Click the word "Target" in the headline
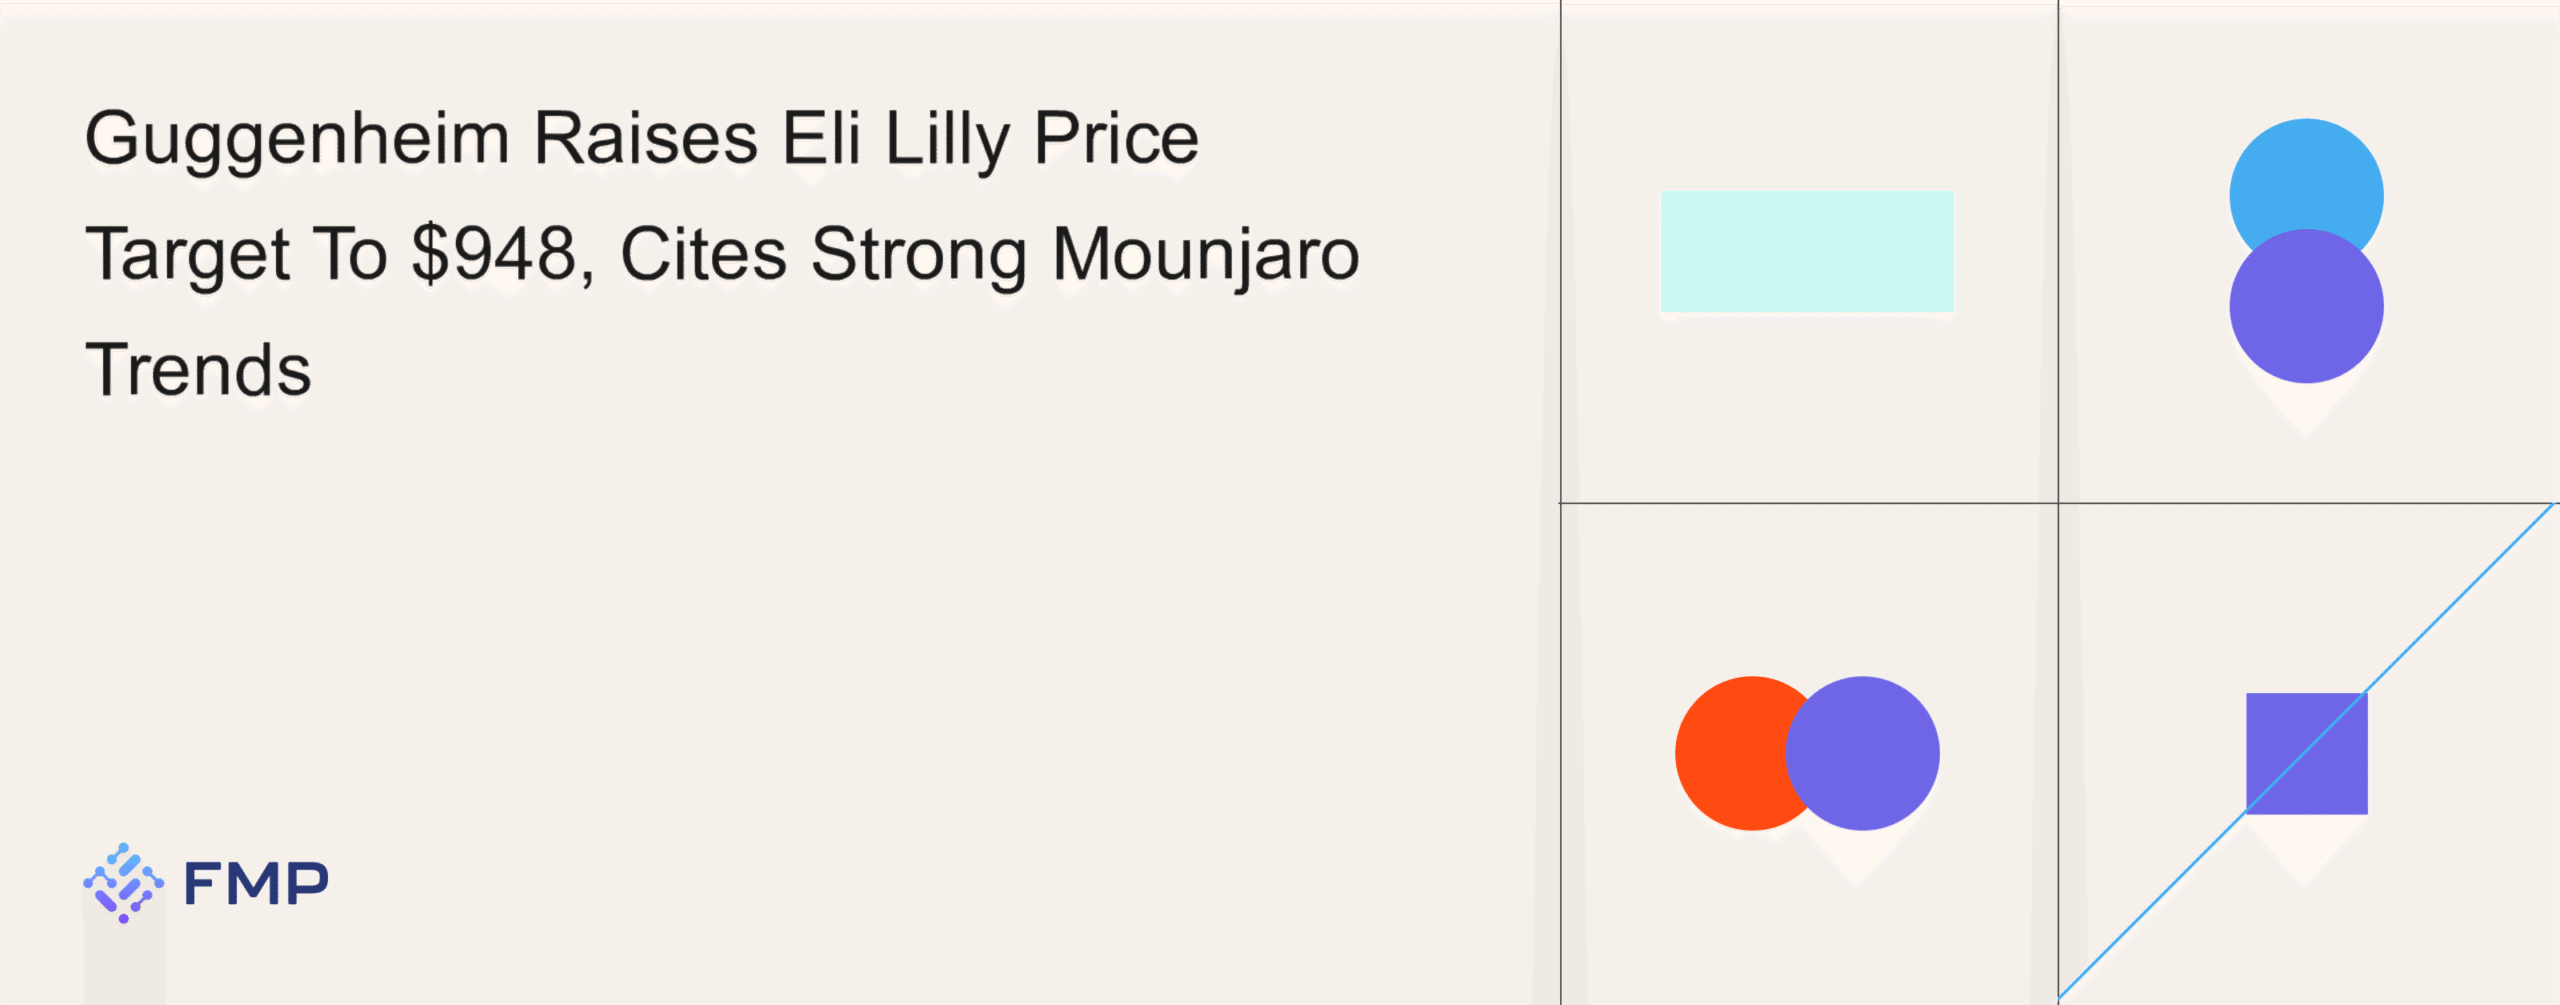 tap(188, 255)
